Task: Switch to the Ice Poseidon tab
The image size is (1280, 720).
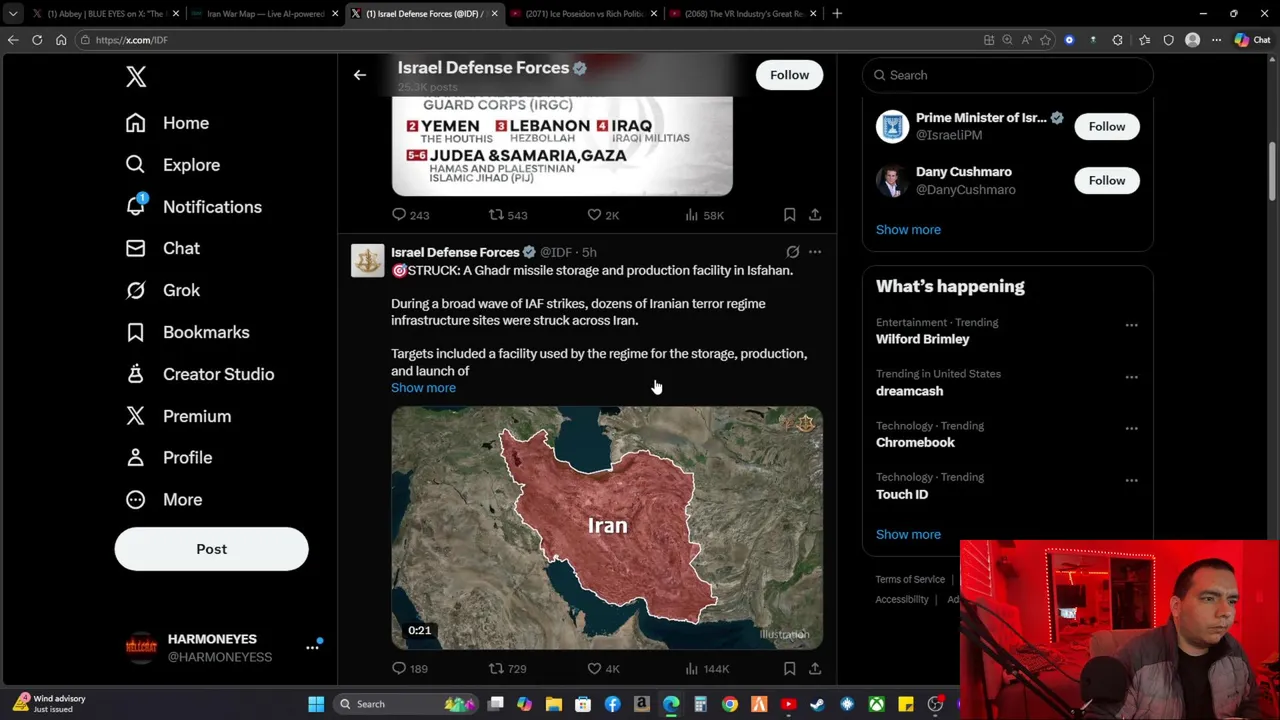Action: tap(583, 14)
